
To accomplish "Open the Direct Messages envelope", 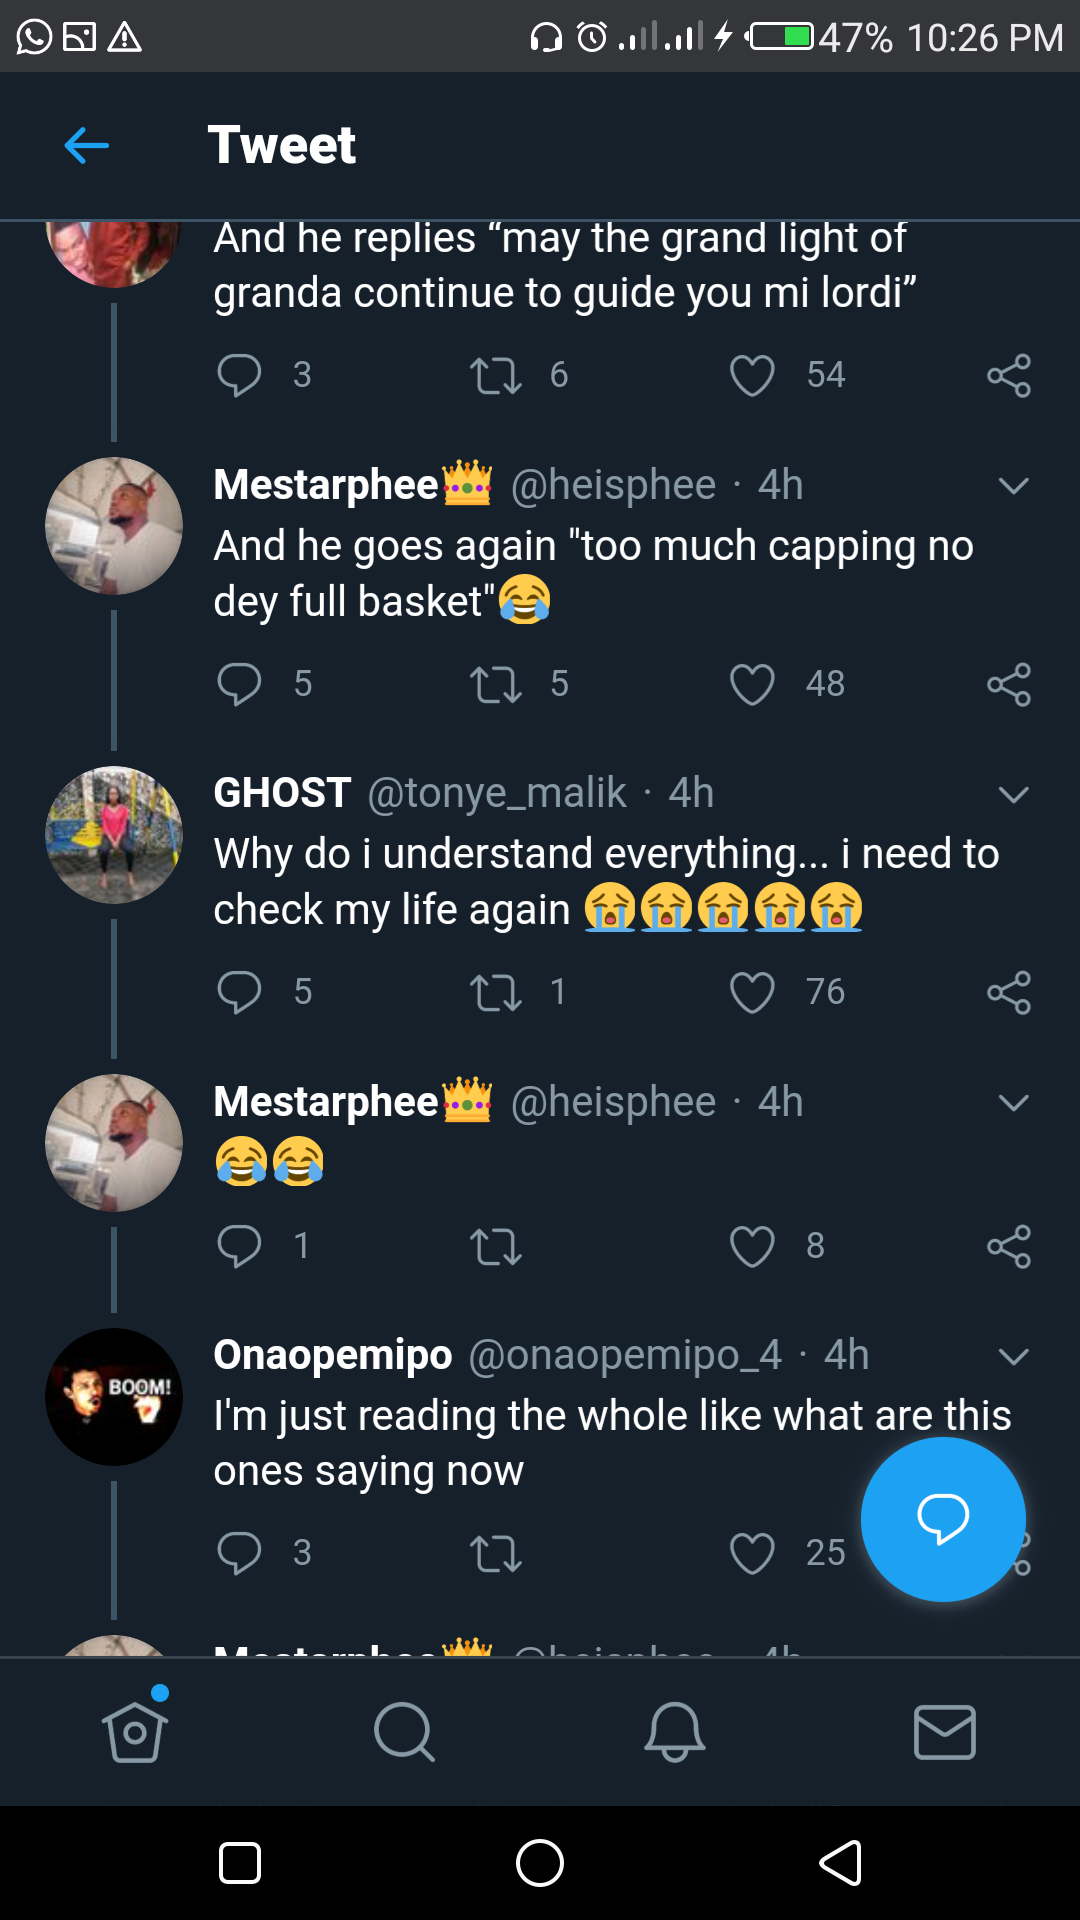I will (x=945, y=1732).
